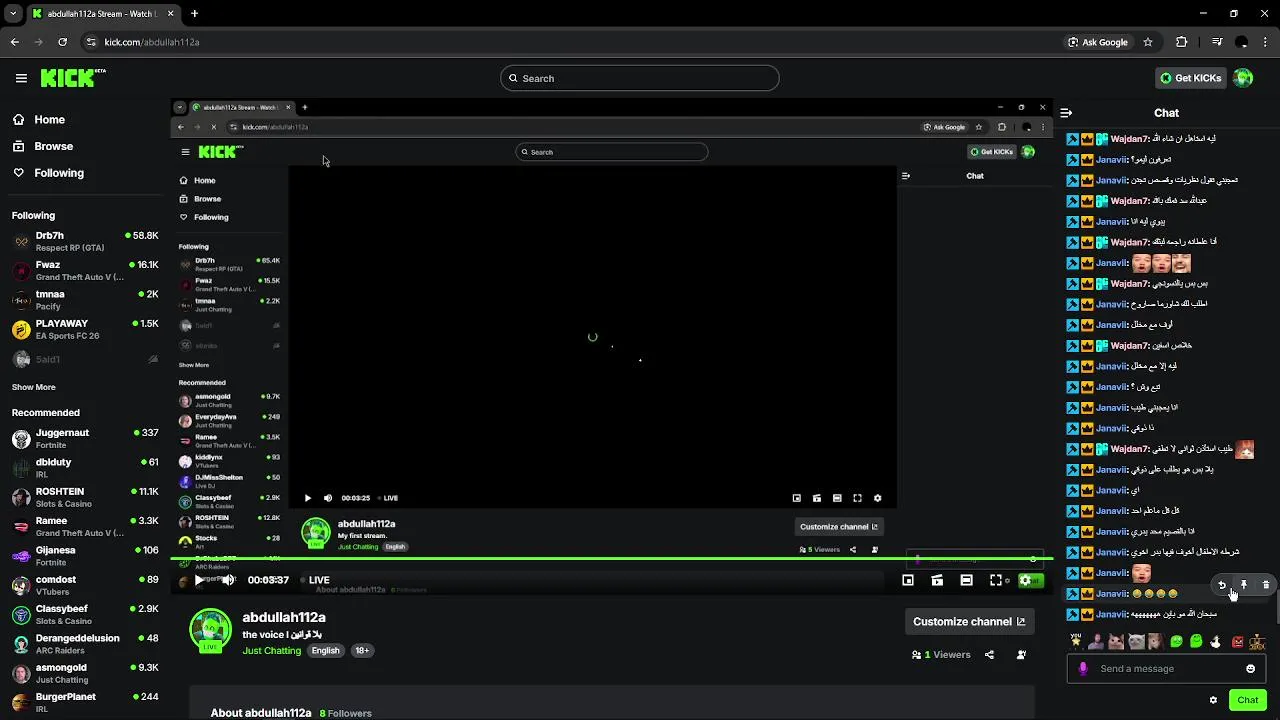Screen dimensions: 1280x720
Task: Click the KICK logo in outer page header
Action: point(73,78)
